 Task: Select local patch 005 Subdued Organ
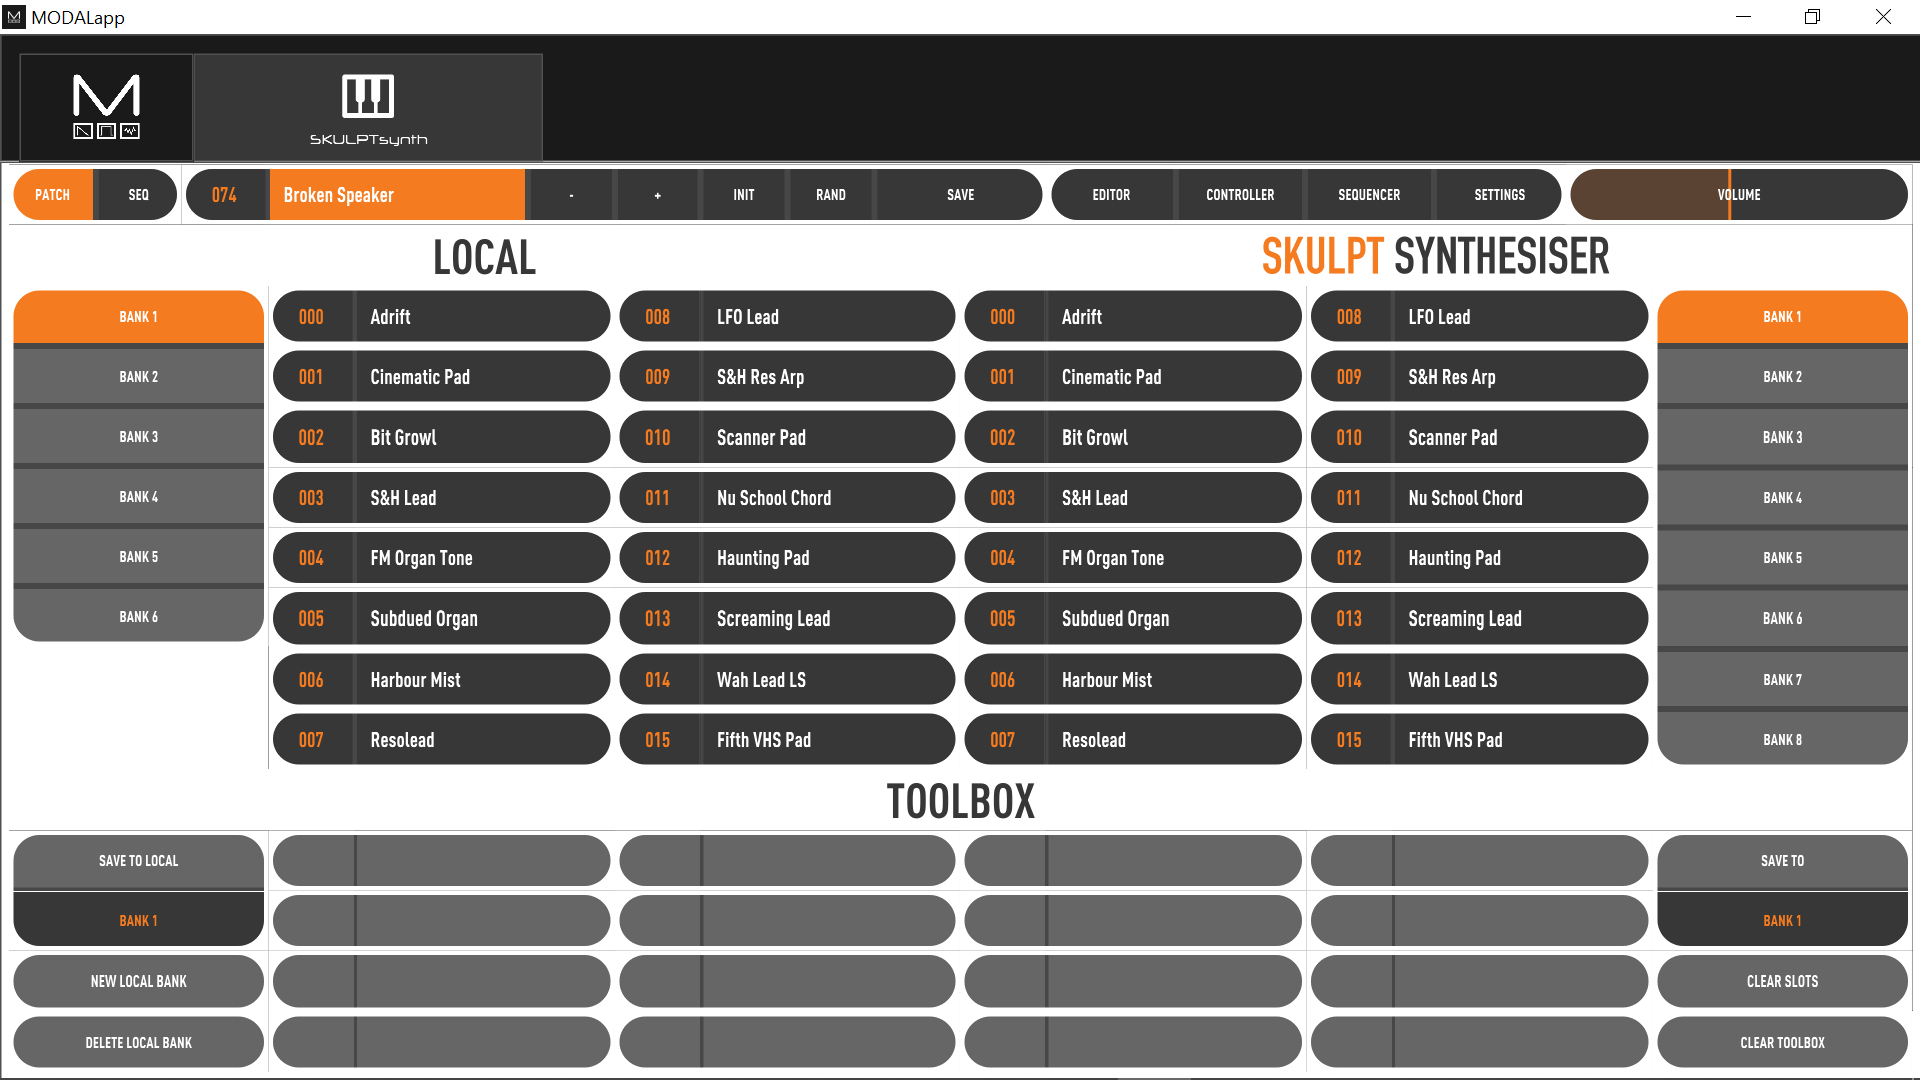click(441, 619)
